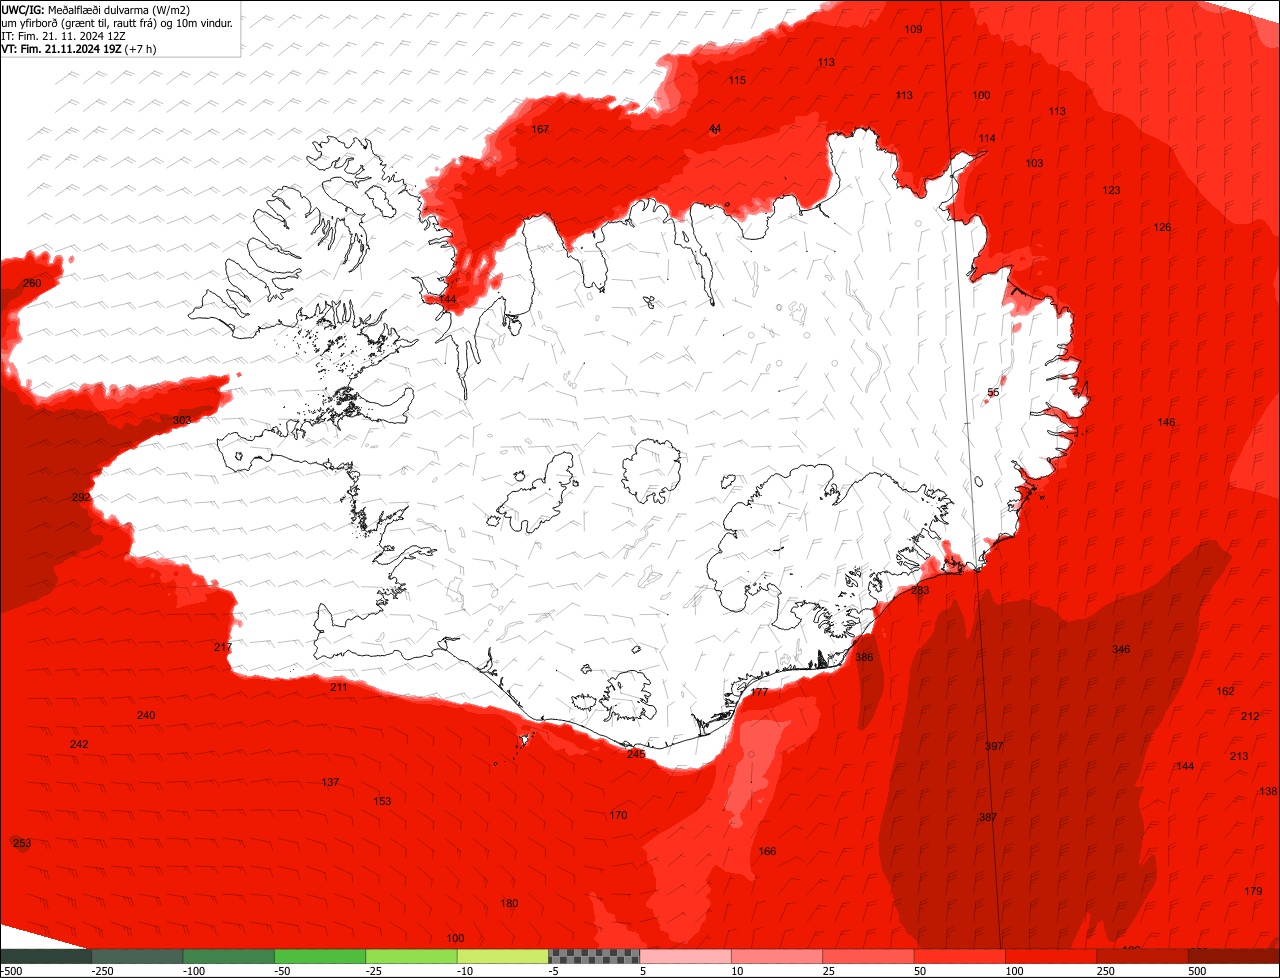Click the map value 114 in the northeast
This screenshot has height=978, width=1280.
(x=987, y=138)
